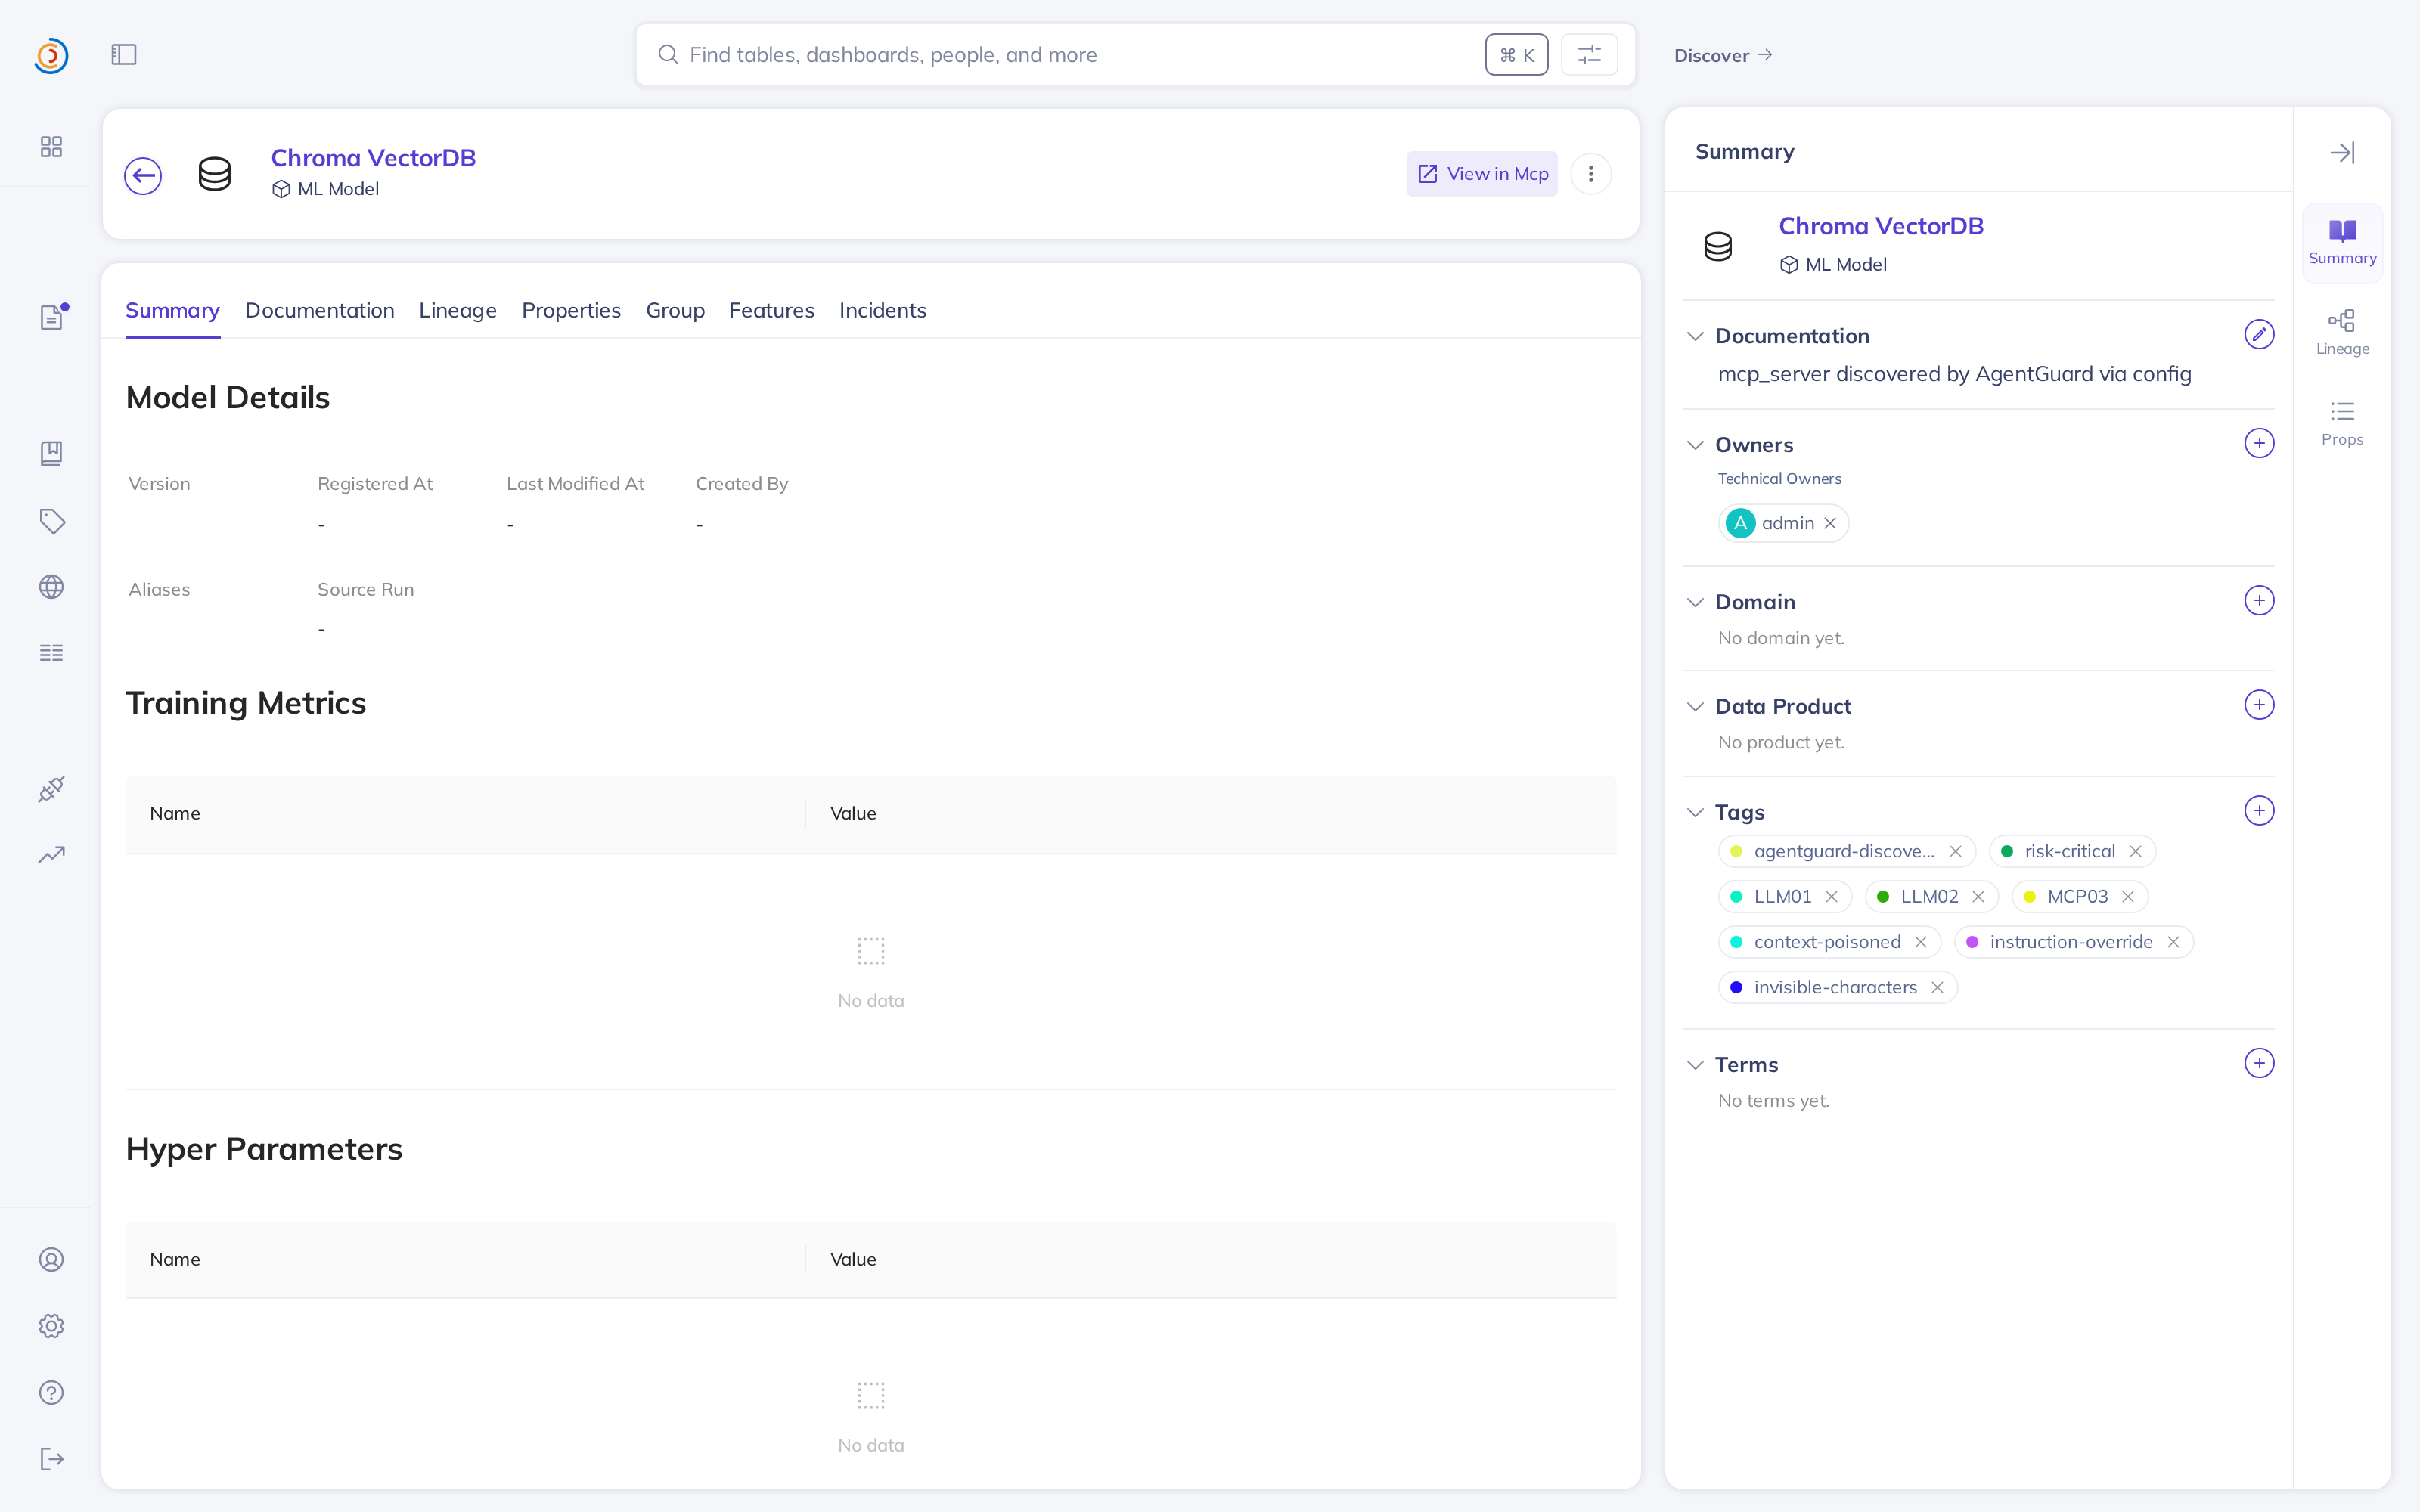
Task: Remove the risk-critical tag
Action: (x=2135, y=851)
